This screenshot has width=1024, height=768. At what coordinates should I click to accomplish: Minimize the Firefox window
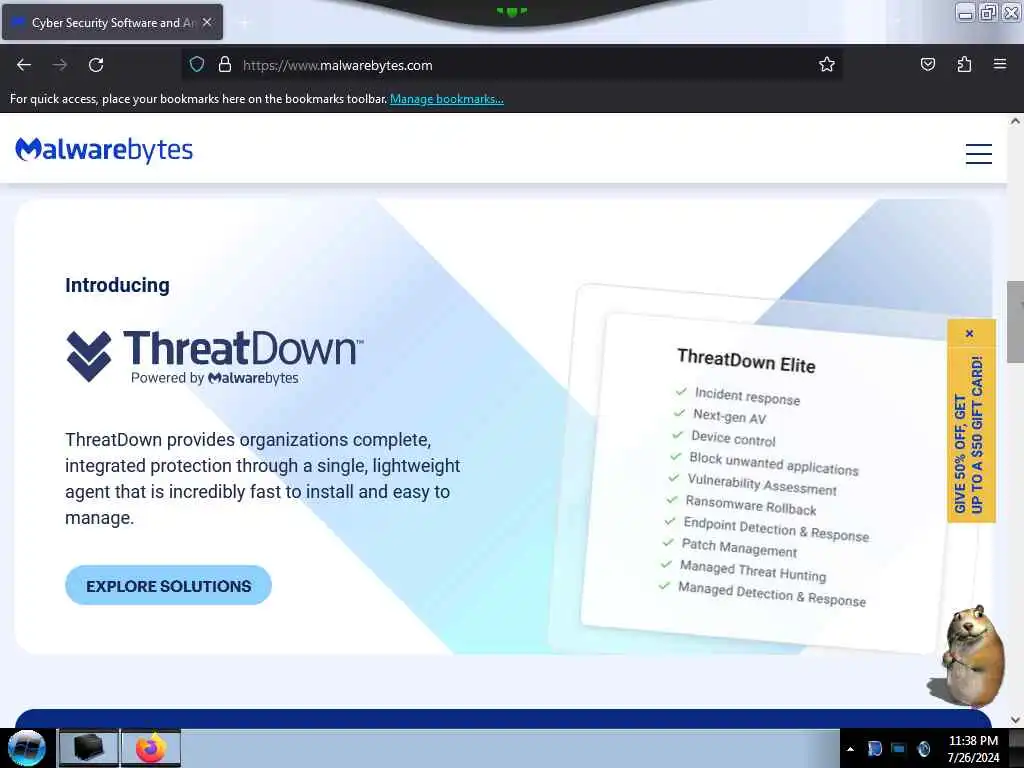[x=965, y=12]
